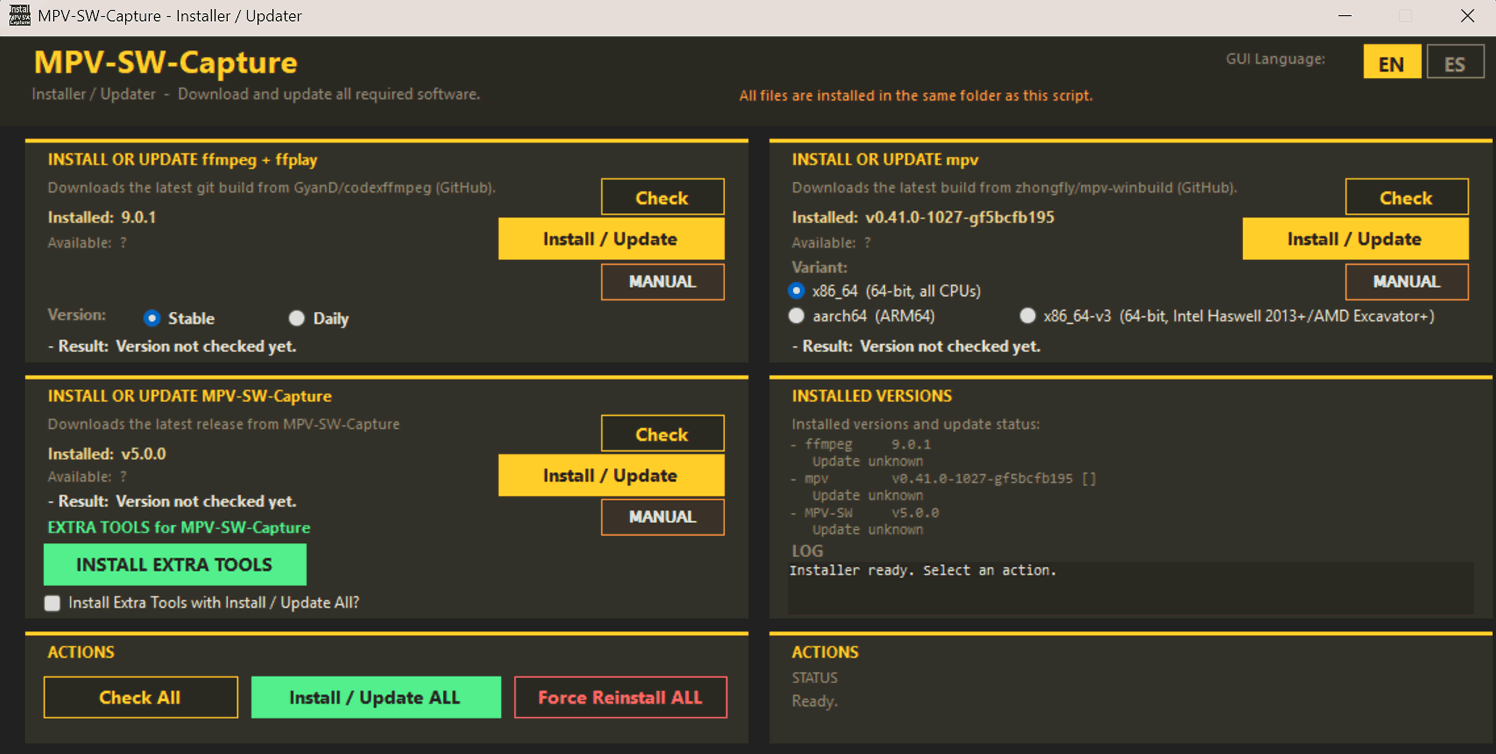
Task: Close the installer window
Action: click(1467, 16)
